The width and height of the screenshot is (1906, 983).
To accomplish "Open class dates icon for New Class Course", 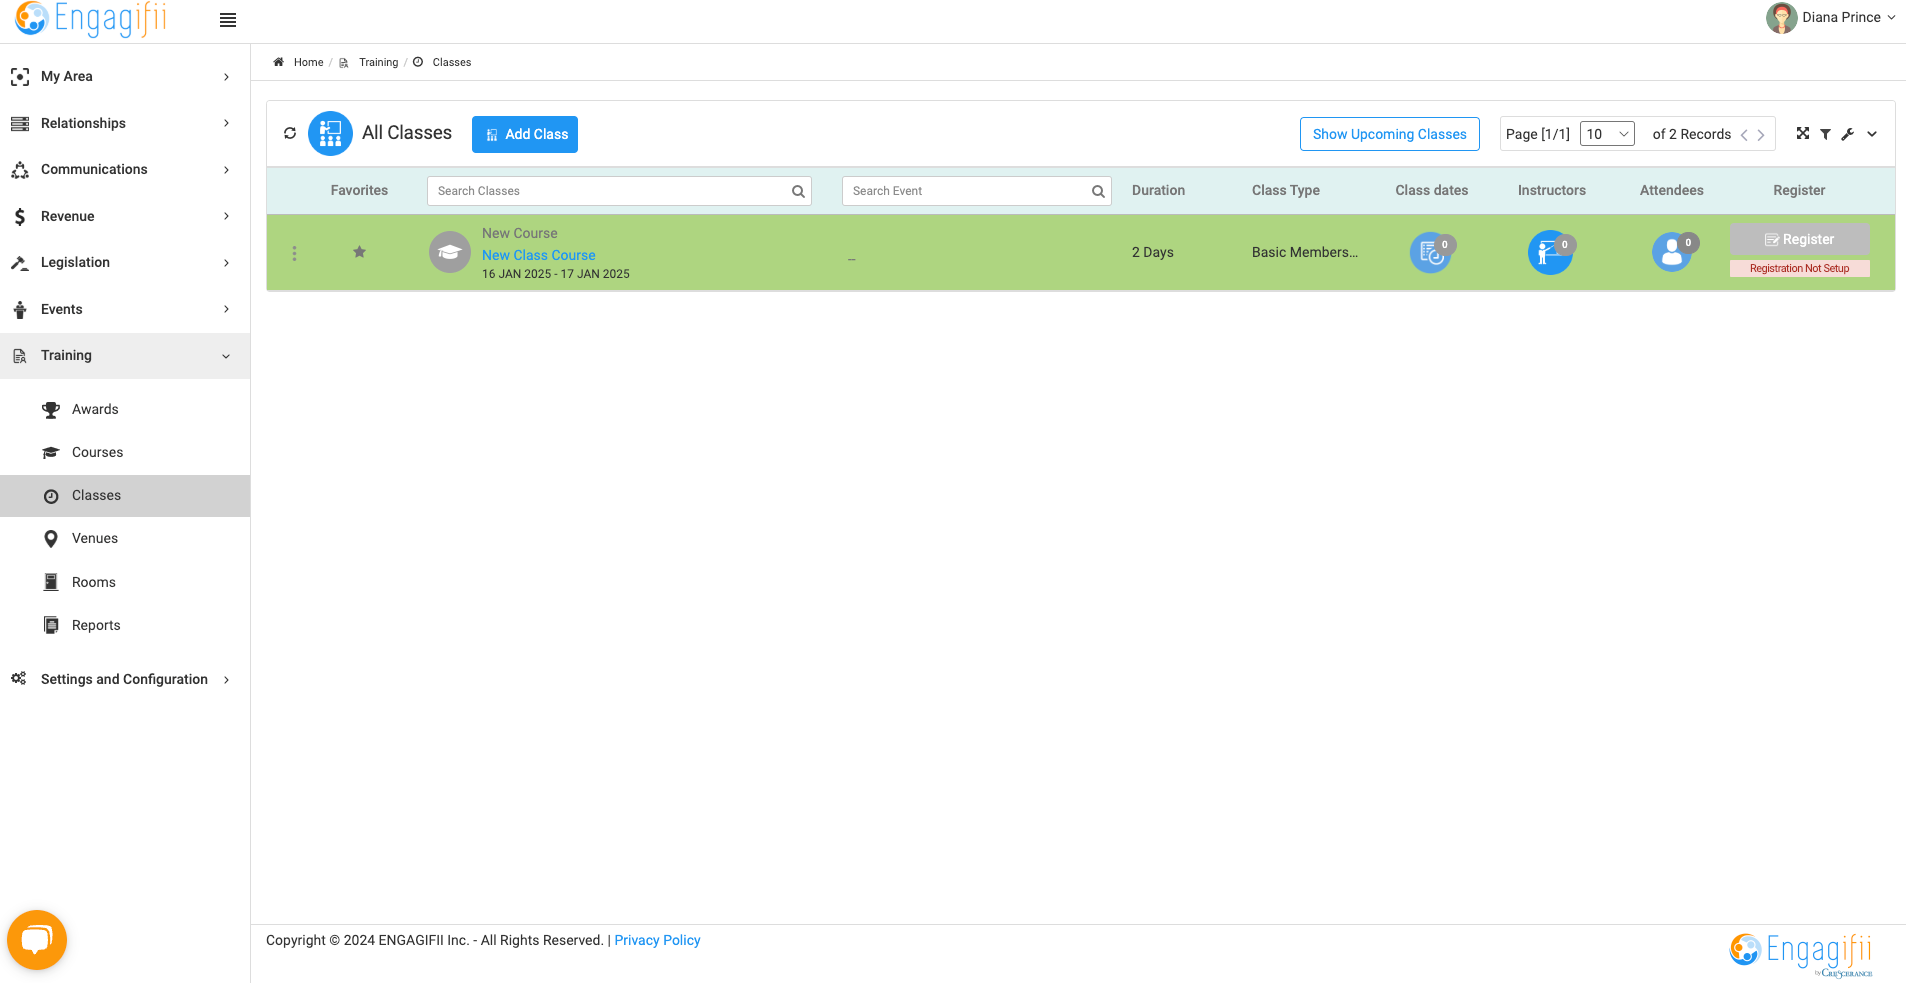I will (x=1432, y=253).
